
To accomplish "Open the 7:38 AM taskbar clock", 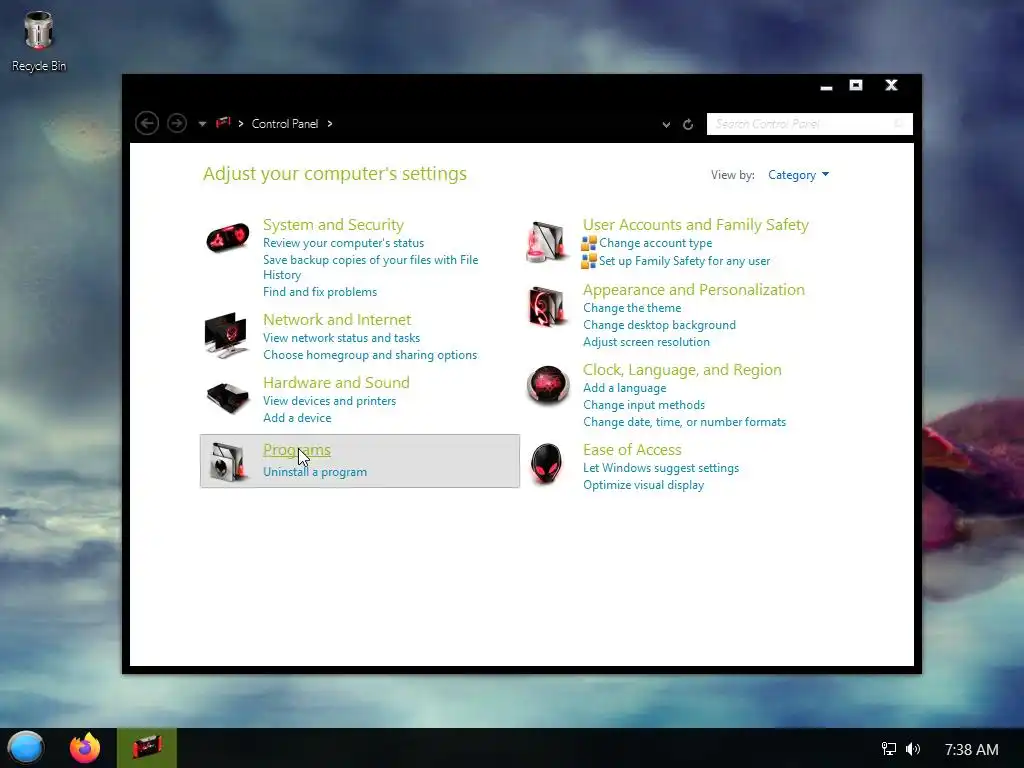I will 971,749.
